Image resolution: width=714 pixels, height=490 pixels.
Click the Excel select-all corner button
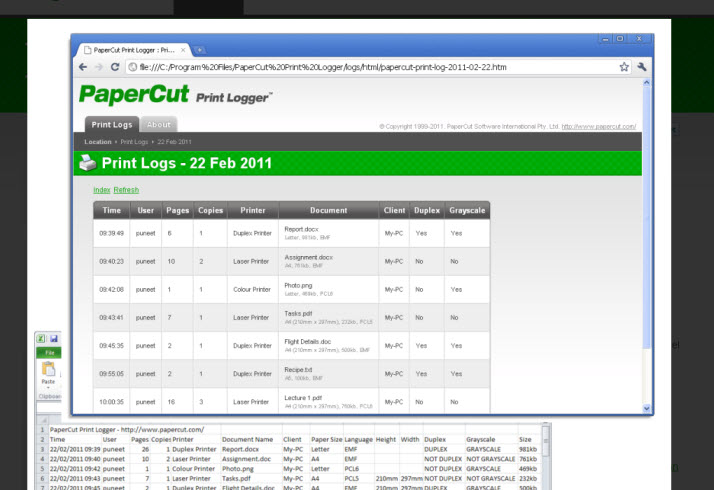[43, 420]
